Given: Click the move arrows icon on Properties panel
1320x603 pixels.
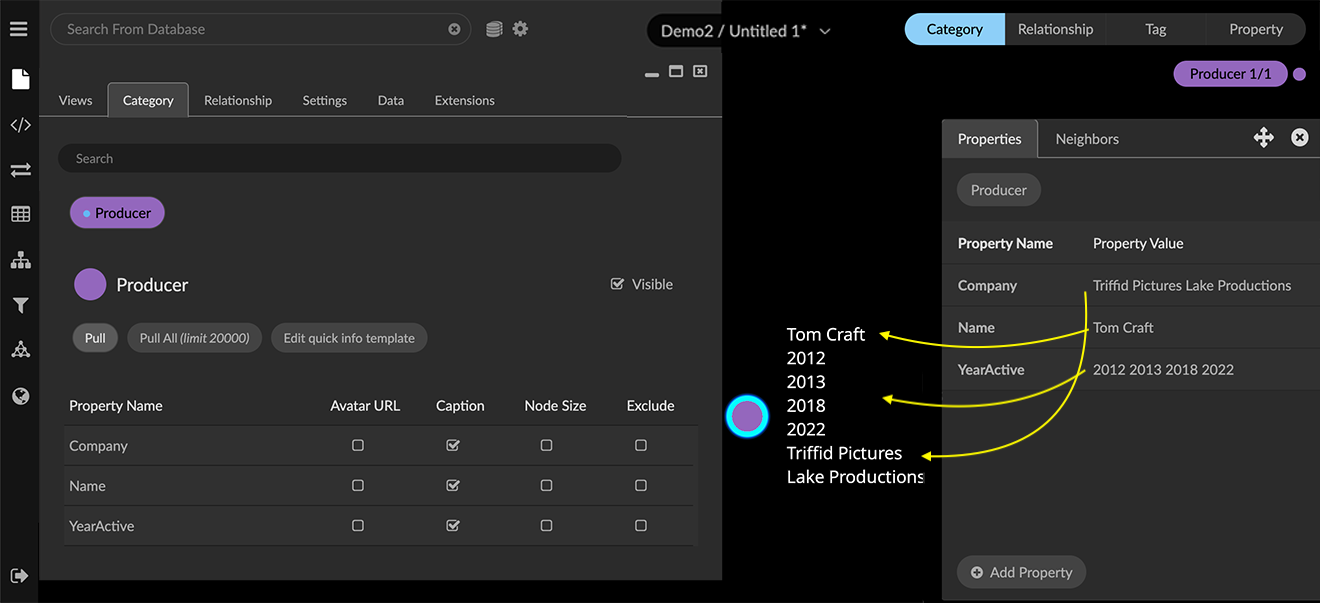Looking at the screenshot, I should (x=1263, y=138).
